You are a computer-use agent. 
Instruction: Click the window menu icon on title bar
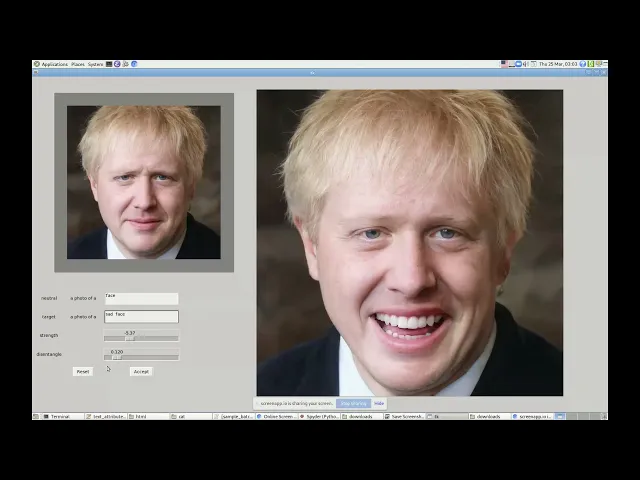tap(36, 72)
